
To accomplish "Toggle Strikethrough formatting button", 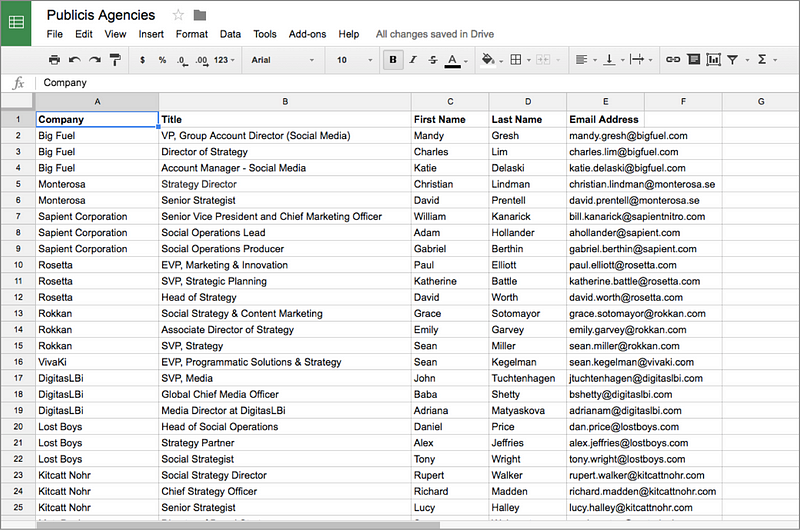I will click(433, 60).
